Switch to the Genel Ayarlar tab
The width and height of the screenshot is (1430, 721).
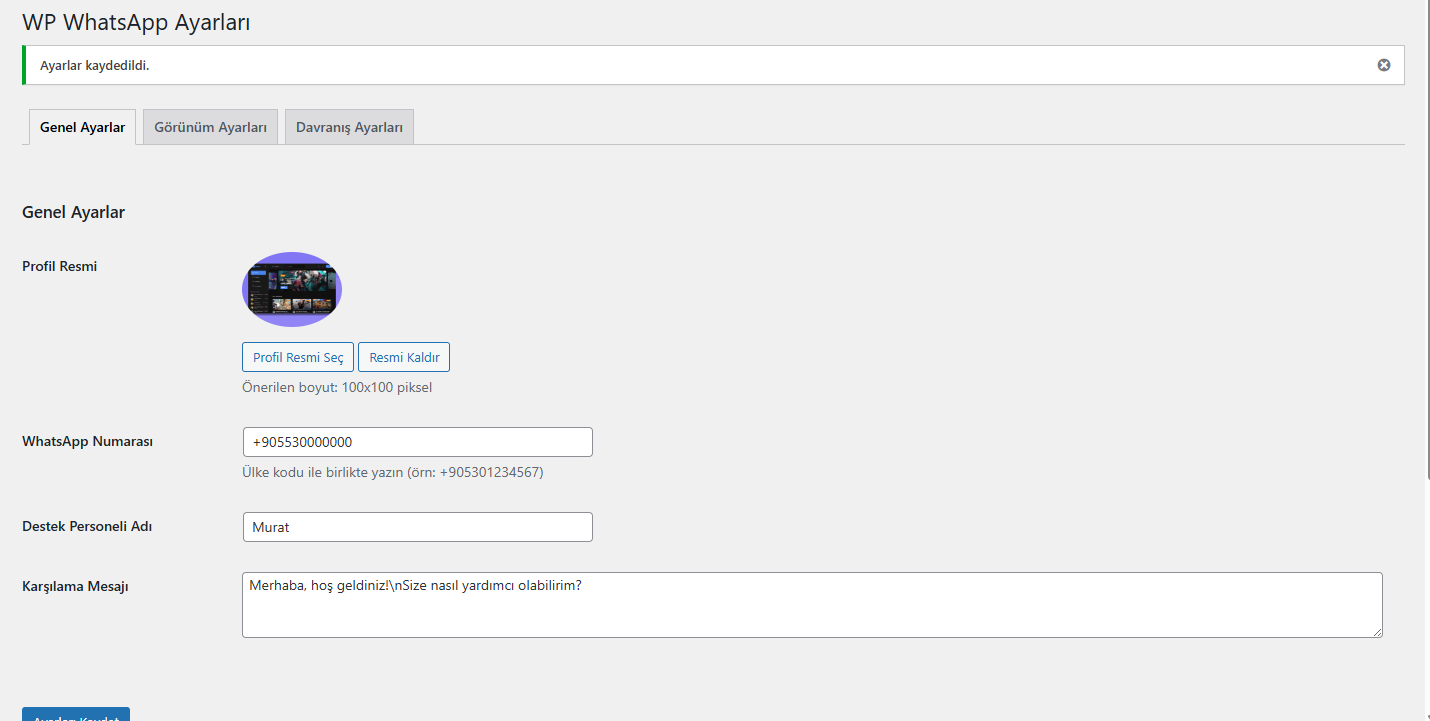[x=82, y=127]
